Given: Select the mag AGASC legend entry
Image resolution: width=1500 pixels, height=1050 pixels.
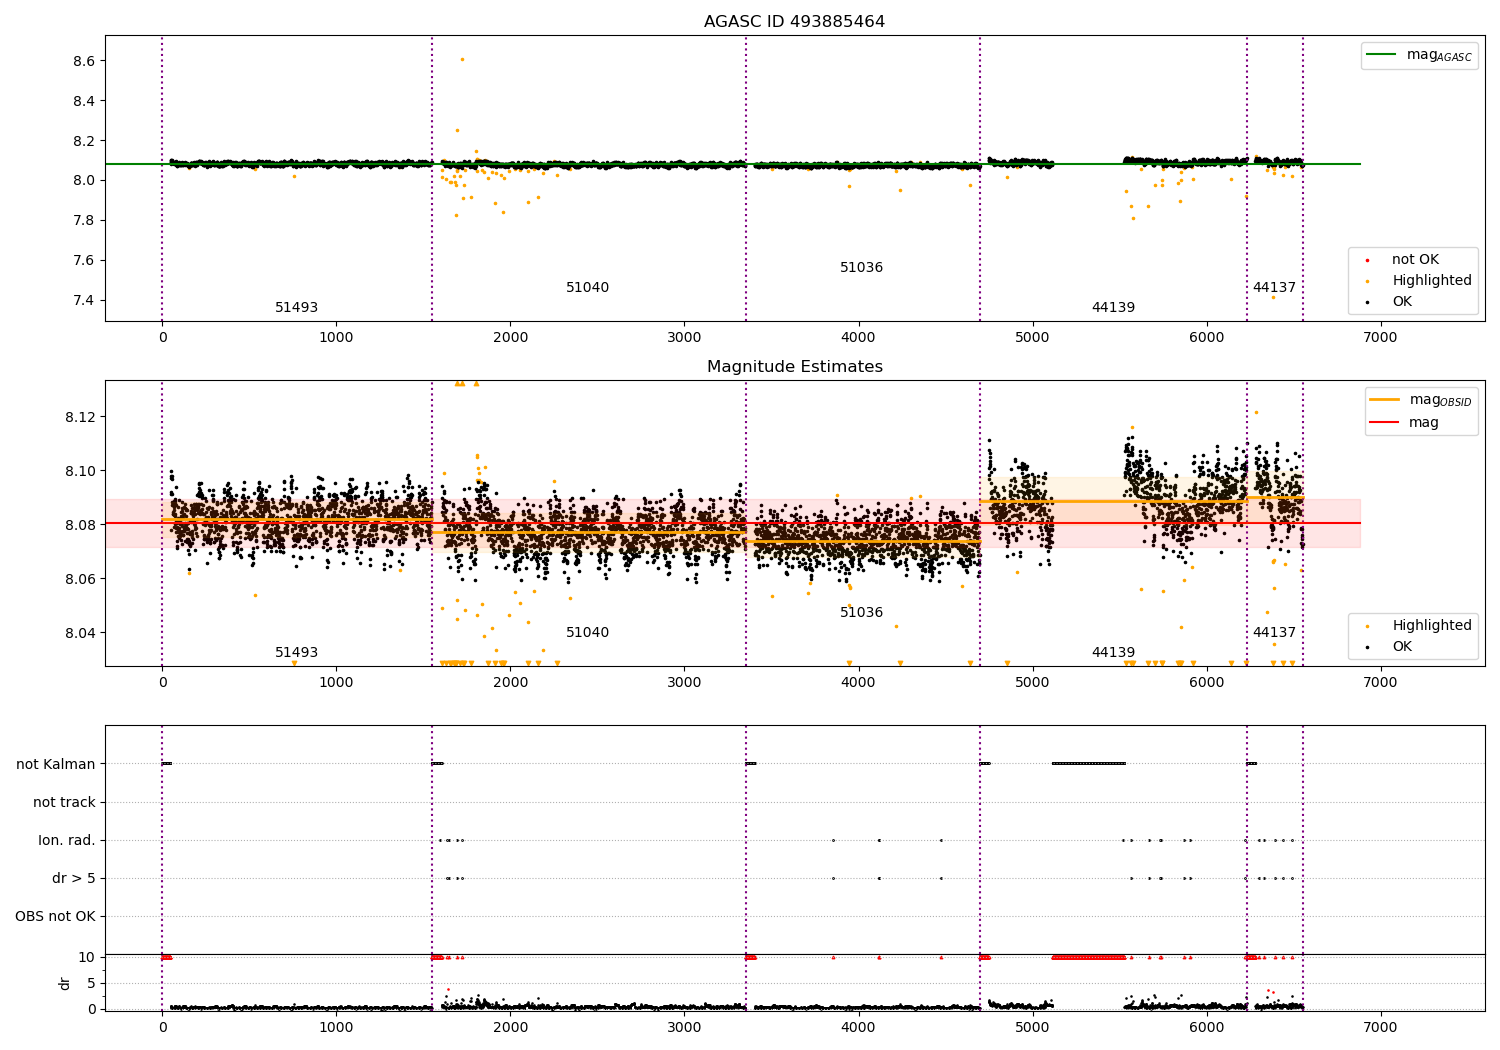Looking at the screenshot, I should [1419, 55].
